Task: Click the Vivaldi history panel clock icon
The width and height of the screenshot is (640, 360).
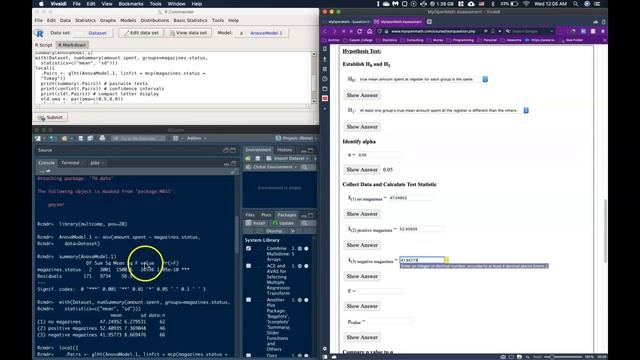Action: pyautogui.click(x=325, y=79)
